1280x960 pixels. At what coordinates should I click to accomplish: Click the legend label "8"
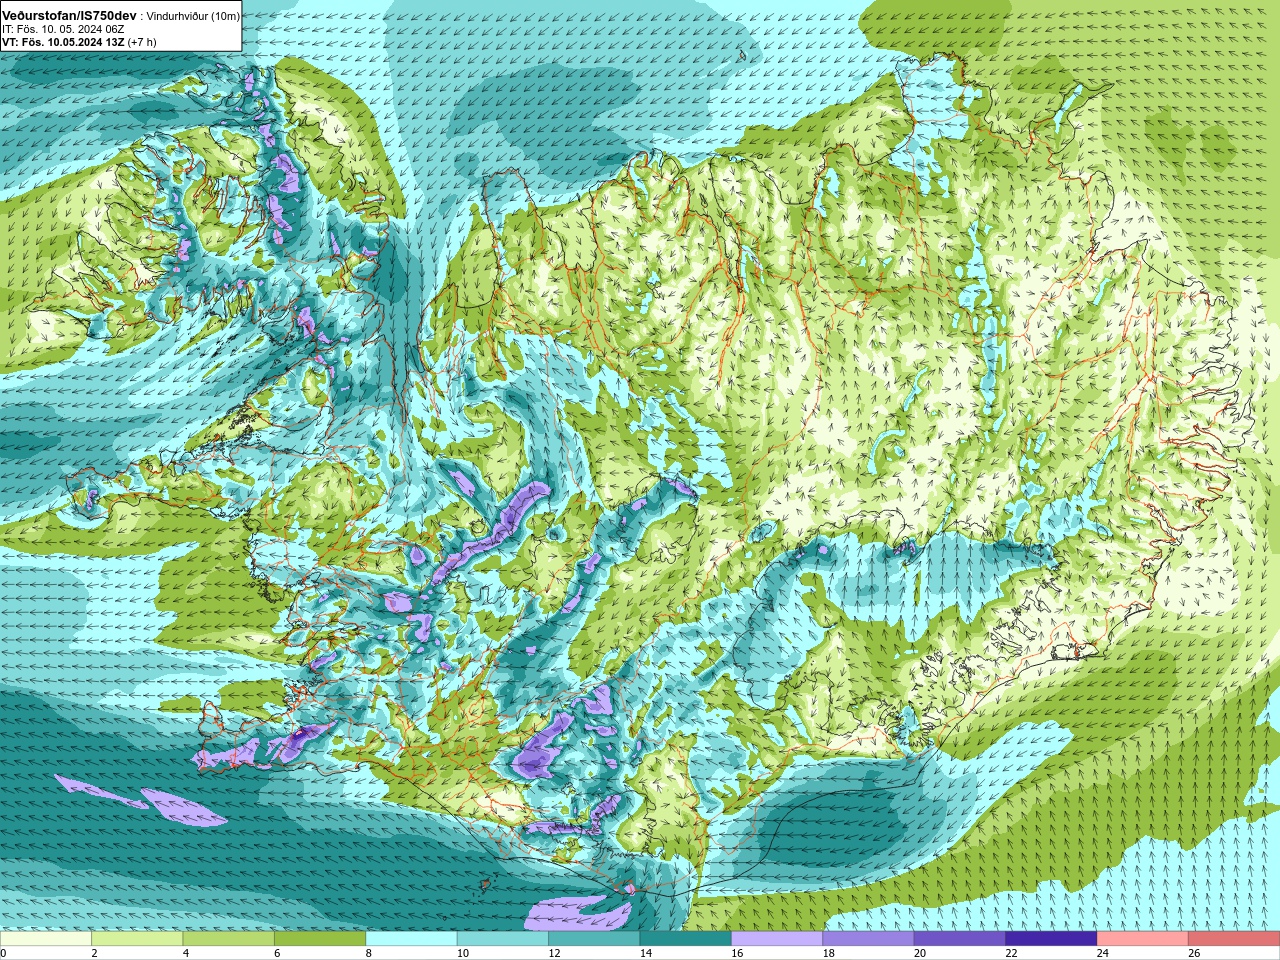click(368, 953)
